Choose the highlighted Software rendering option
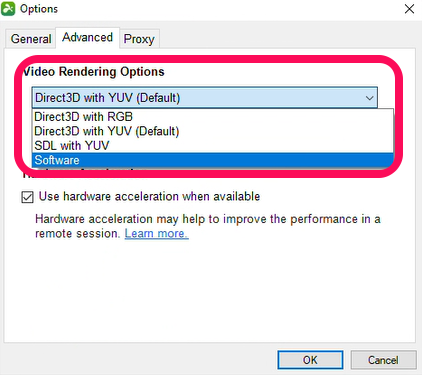This screenshot has height=375, width=422. tap(213, 160)
